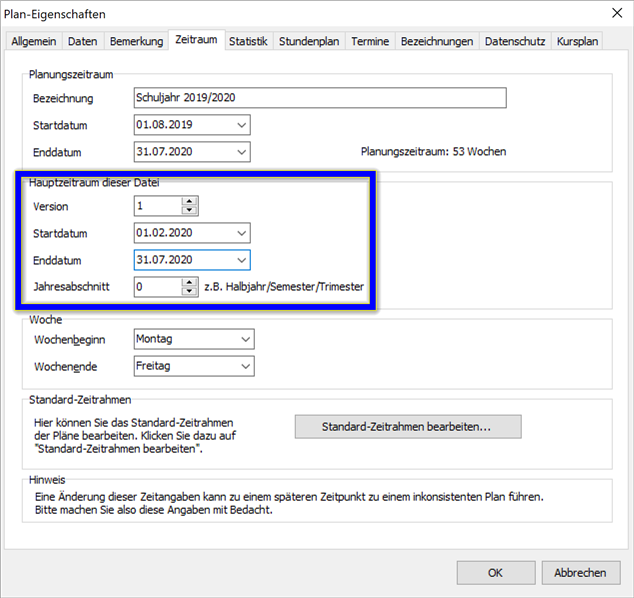Decrease the Jahresabschnitt value with down arrow
This screenshot has width=634, height=598.
point(190,291)
